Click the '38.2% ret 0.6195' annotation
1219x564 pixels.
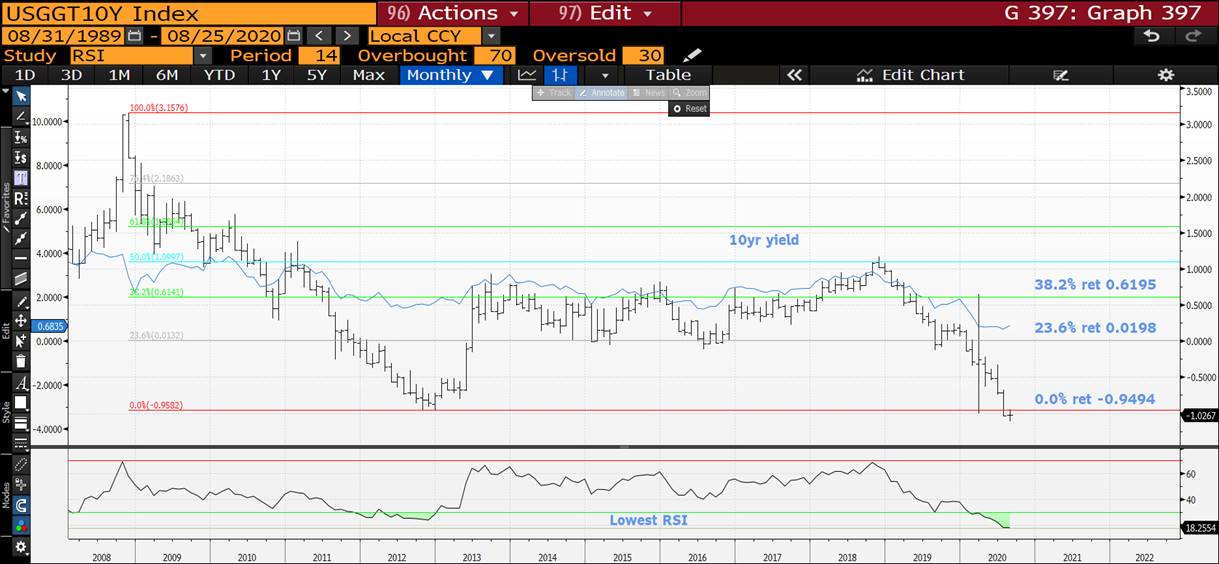(x=1095, y=285)
